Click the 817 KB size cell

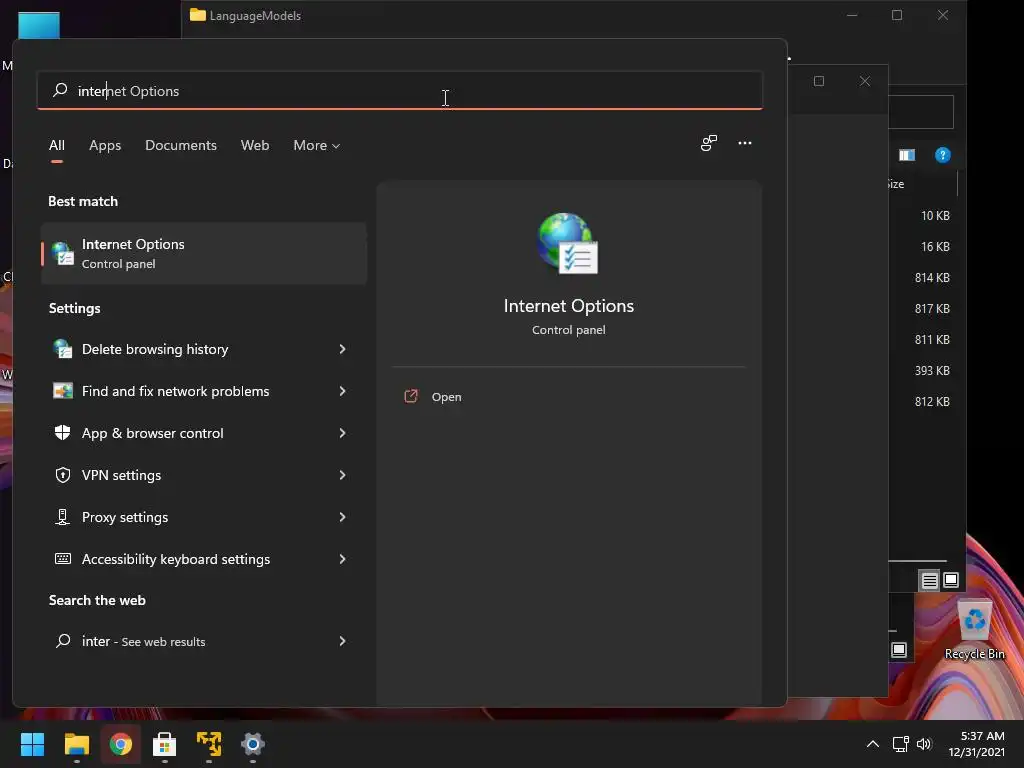(932, 308)
